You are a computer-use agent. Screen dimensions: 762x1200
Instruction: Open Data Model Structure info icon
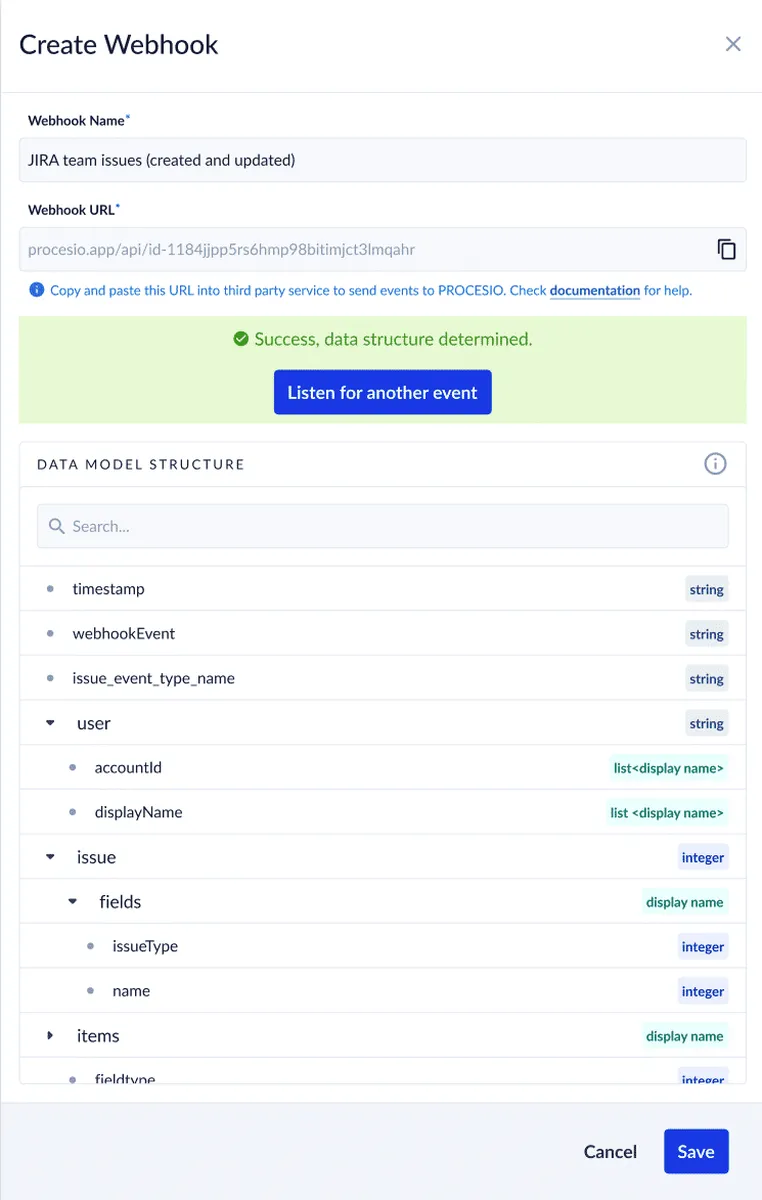tap(715, 464)
